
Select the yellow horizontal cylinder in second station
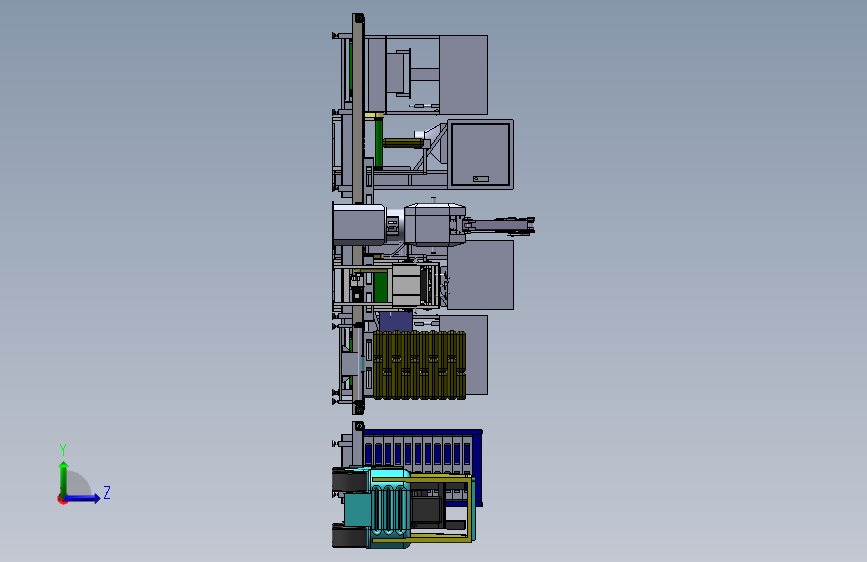coord(403,143)
